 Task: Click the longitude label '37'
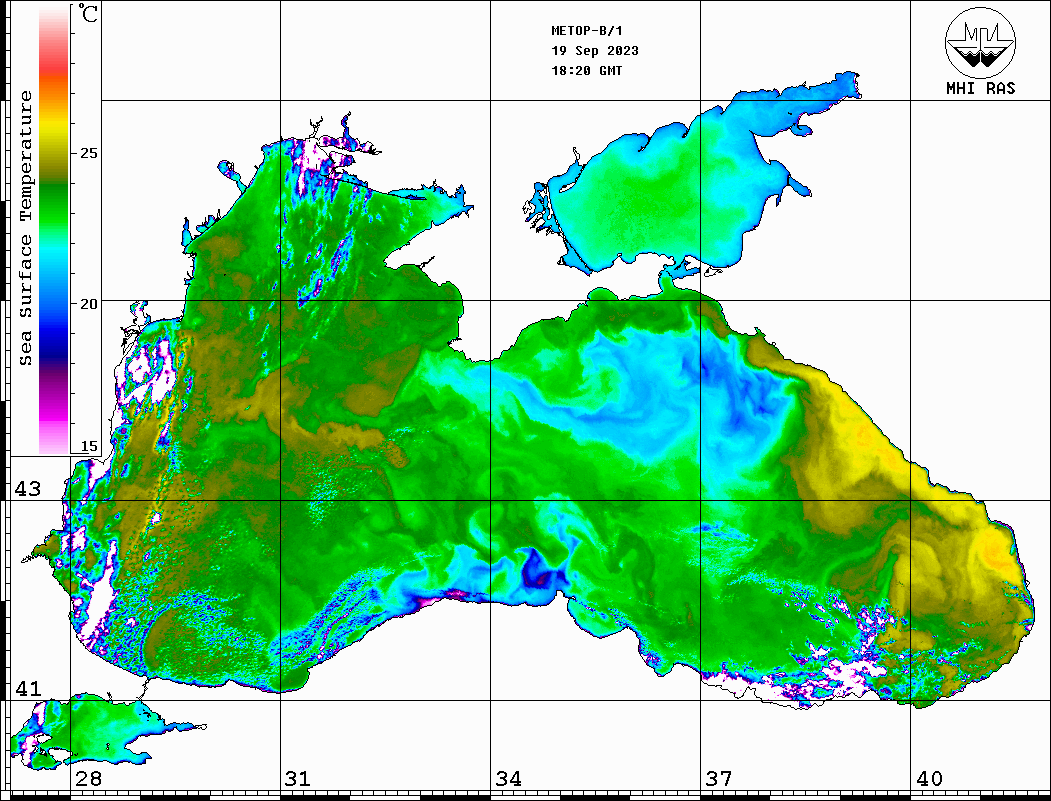coord(719,778)
